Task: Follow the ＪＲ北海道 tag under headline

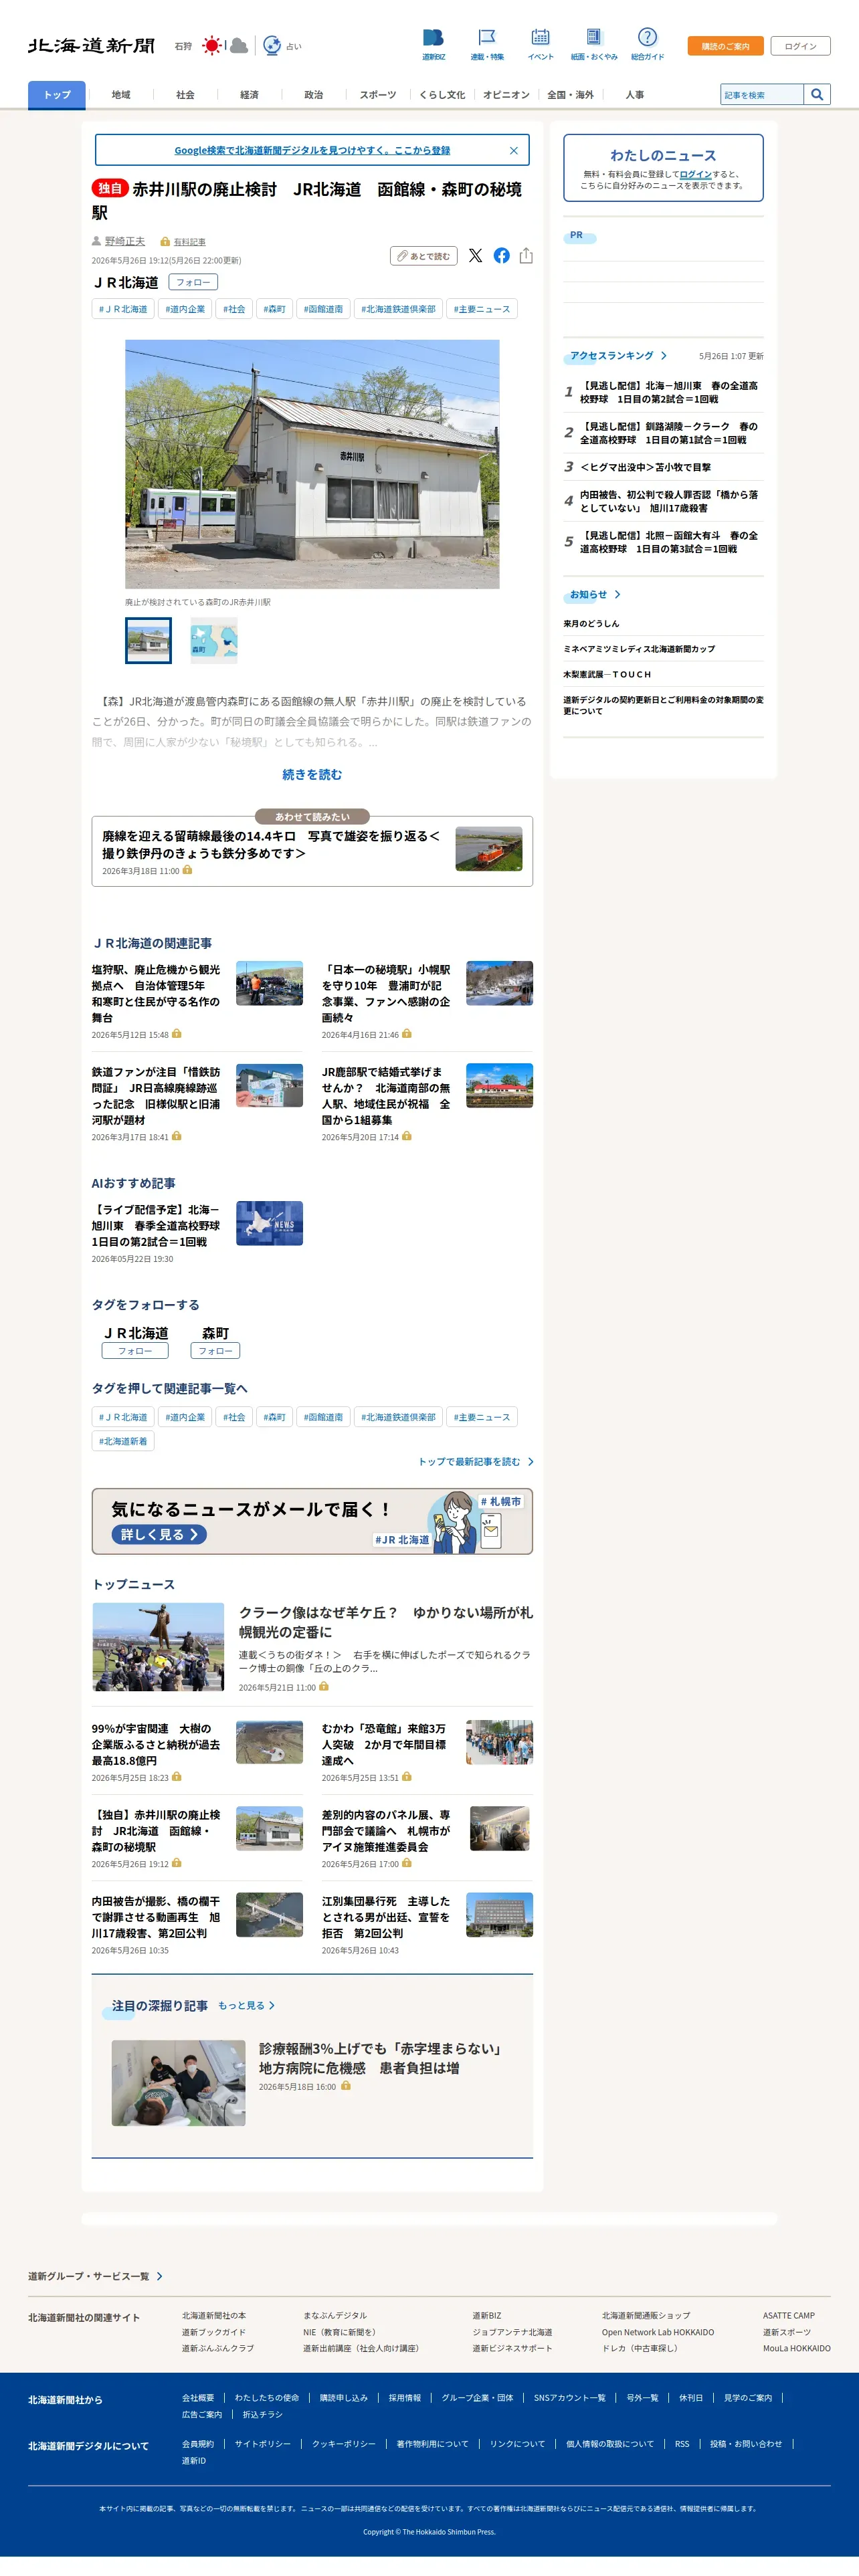Action: click(x=193, y=283)
